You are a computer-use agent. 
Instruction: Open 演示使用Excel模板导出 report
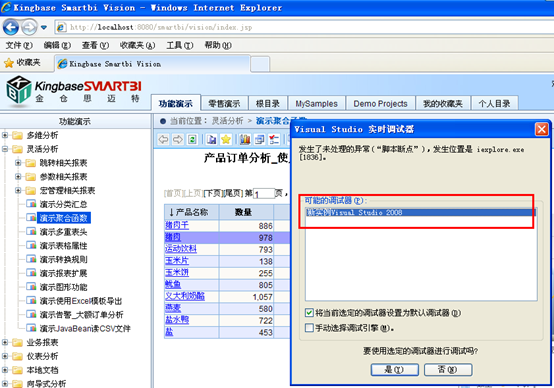coord(81,301)
